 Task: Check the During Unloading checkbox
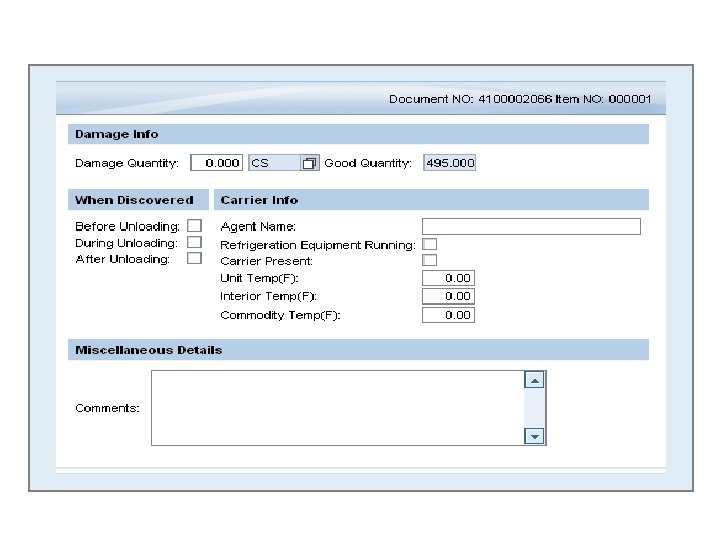[x=194, y=242]
